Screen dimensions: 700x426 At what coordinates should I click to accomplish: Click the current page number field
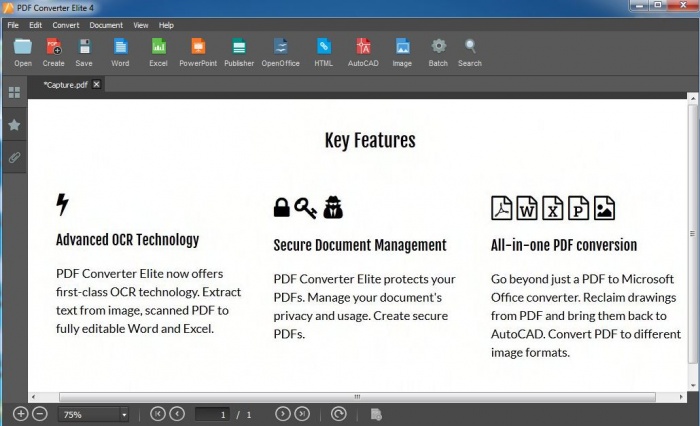pos(212,414)
